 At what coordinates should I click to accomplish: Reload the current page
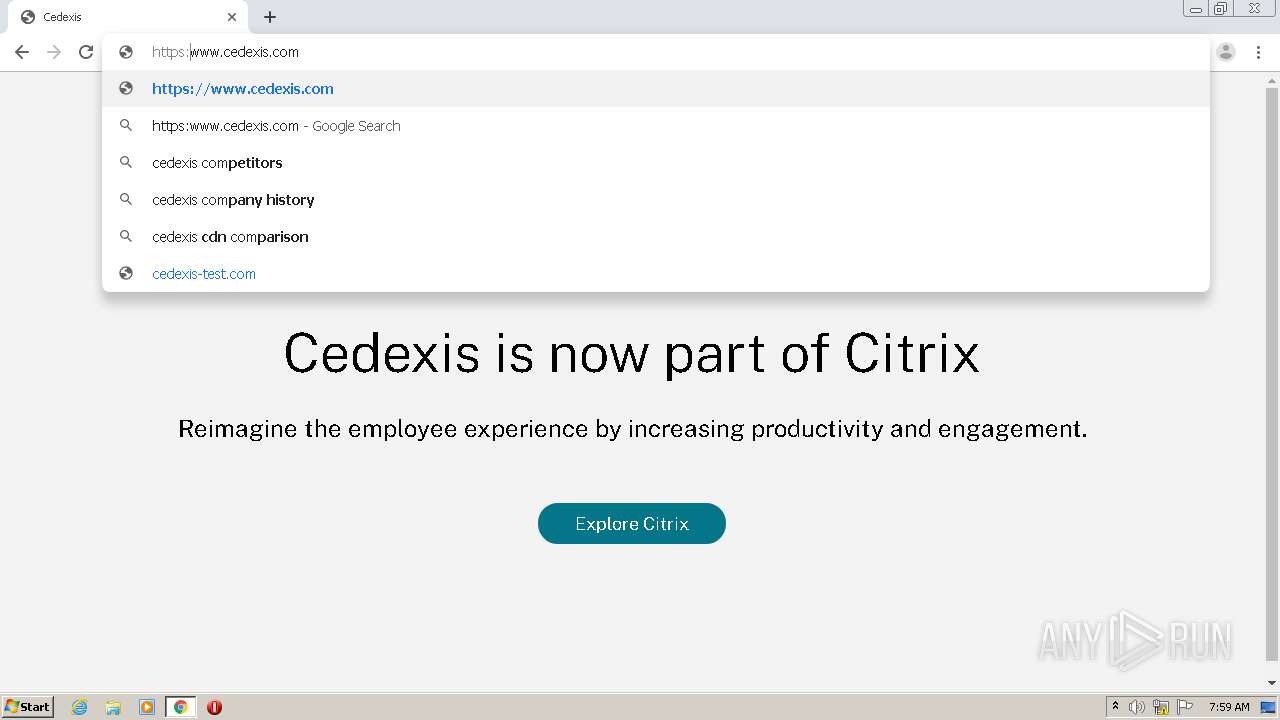(x=86, y=52)
